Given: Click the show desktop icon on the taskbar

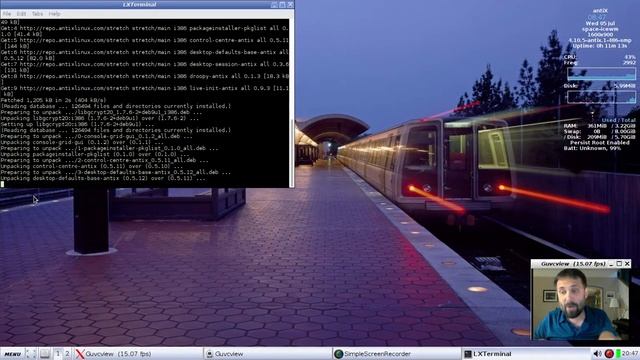Looking at the screenshot, I should click(31, 354).
